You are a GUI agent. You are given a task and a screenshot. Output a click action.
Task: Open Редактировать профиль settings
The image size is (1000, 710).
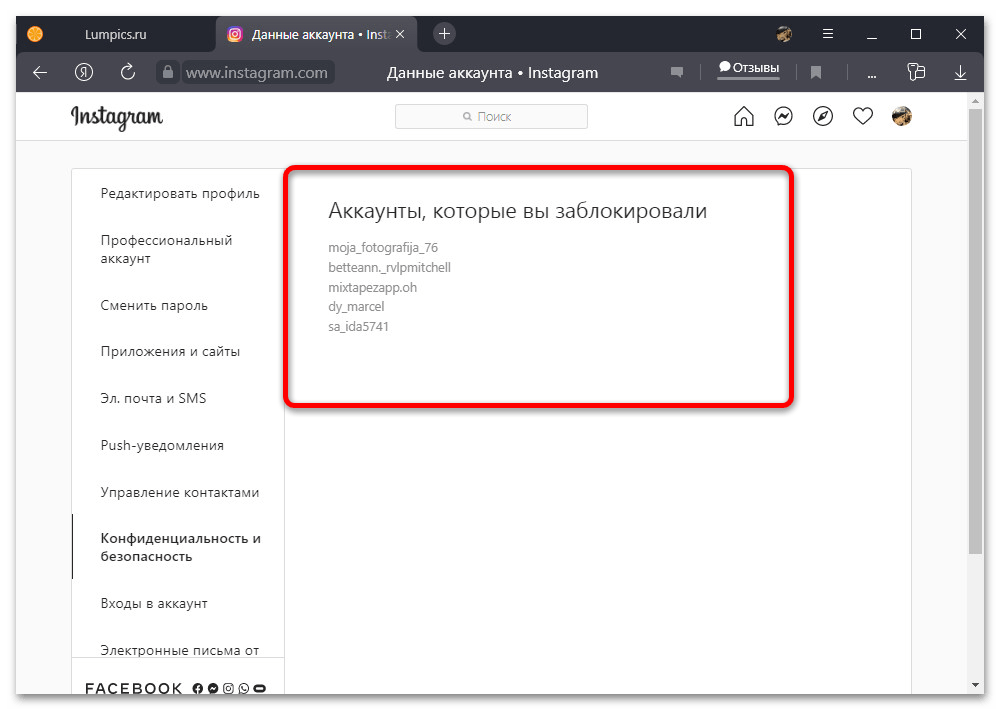pos(180,193)
